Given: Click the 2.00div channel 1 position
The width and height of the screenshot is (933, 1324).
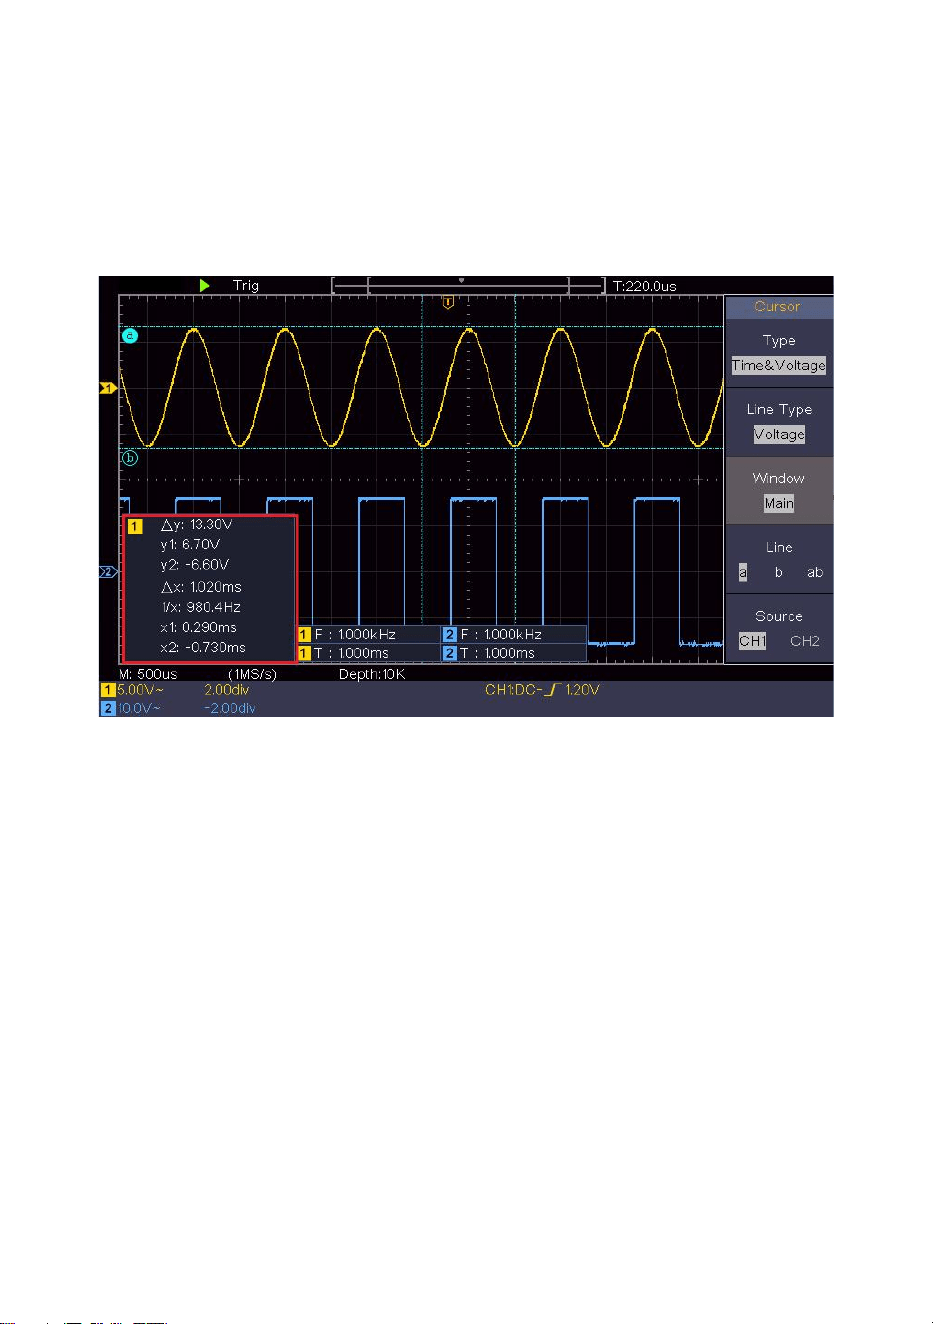Looking at the screenshot, I should 226,690.
